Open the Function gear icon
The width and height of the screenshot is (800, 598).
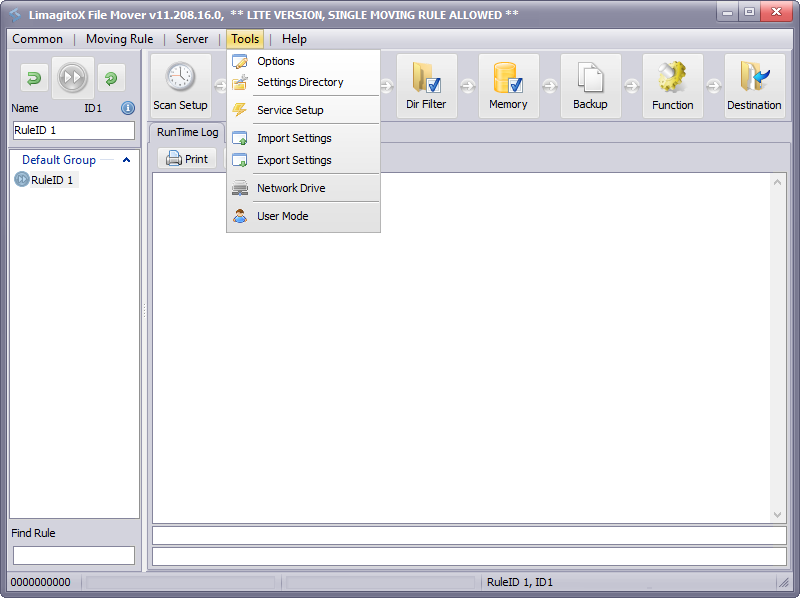(672, 78)
